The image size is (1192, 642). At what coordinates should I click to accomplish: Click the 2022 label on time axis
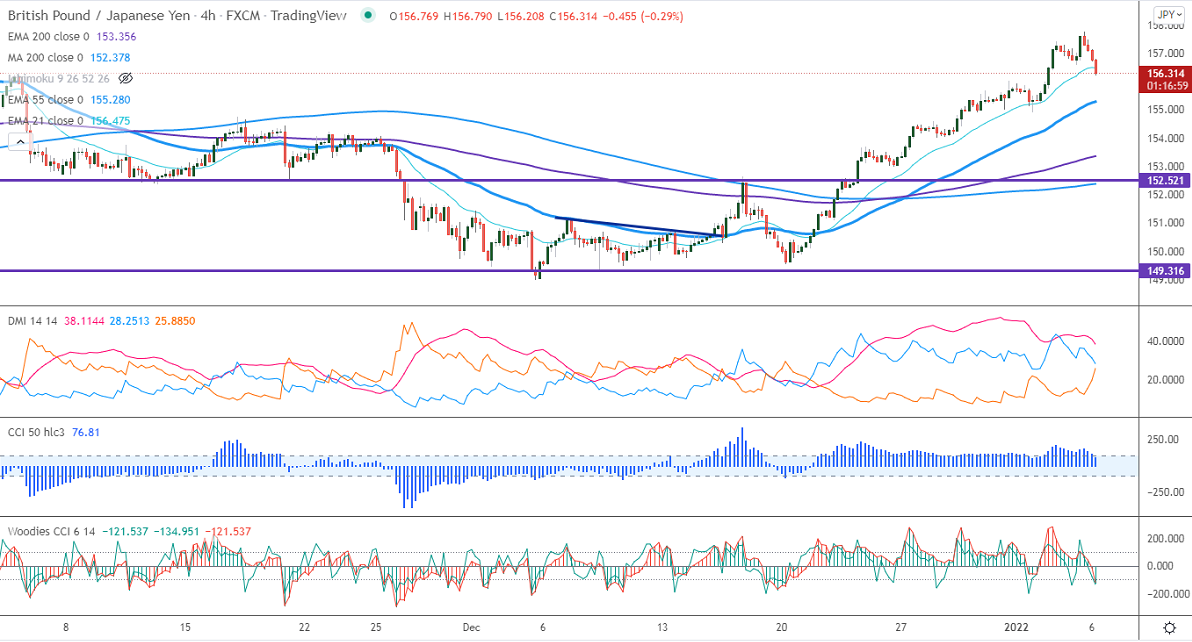[1016, 628]
